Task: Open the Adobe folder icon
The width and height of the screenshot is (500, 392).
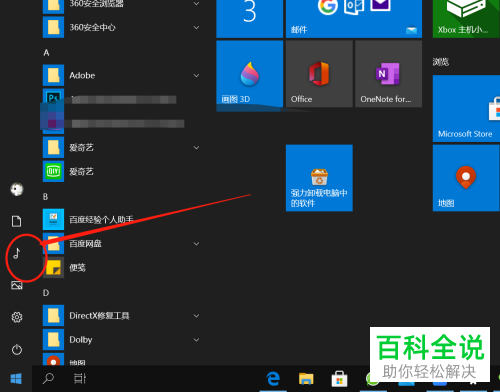Action: click(x=53, y=75)
